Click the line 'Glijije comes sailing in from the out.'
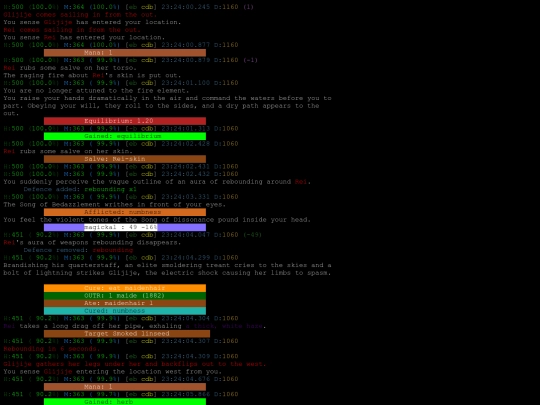540x405 pixels. pos(80,14)
